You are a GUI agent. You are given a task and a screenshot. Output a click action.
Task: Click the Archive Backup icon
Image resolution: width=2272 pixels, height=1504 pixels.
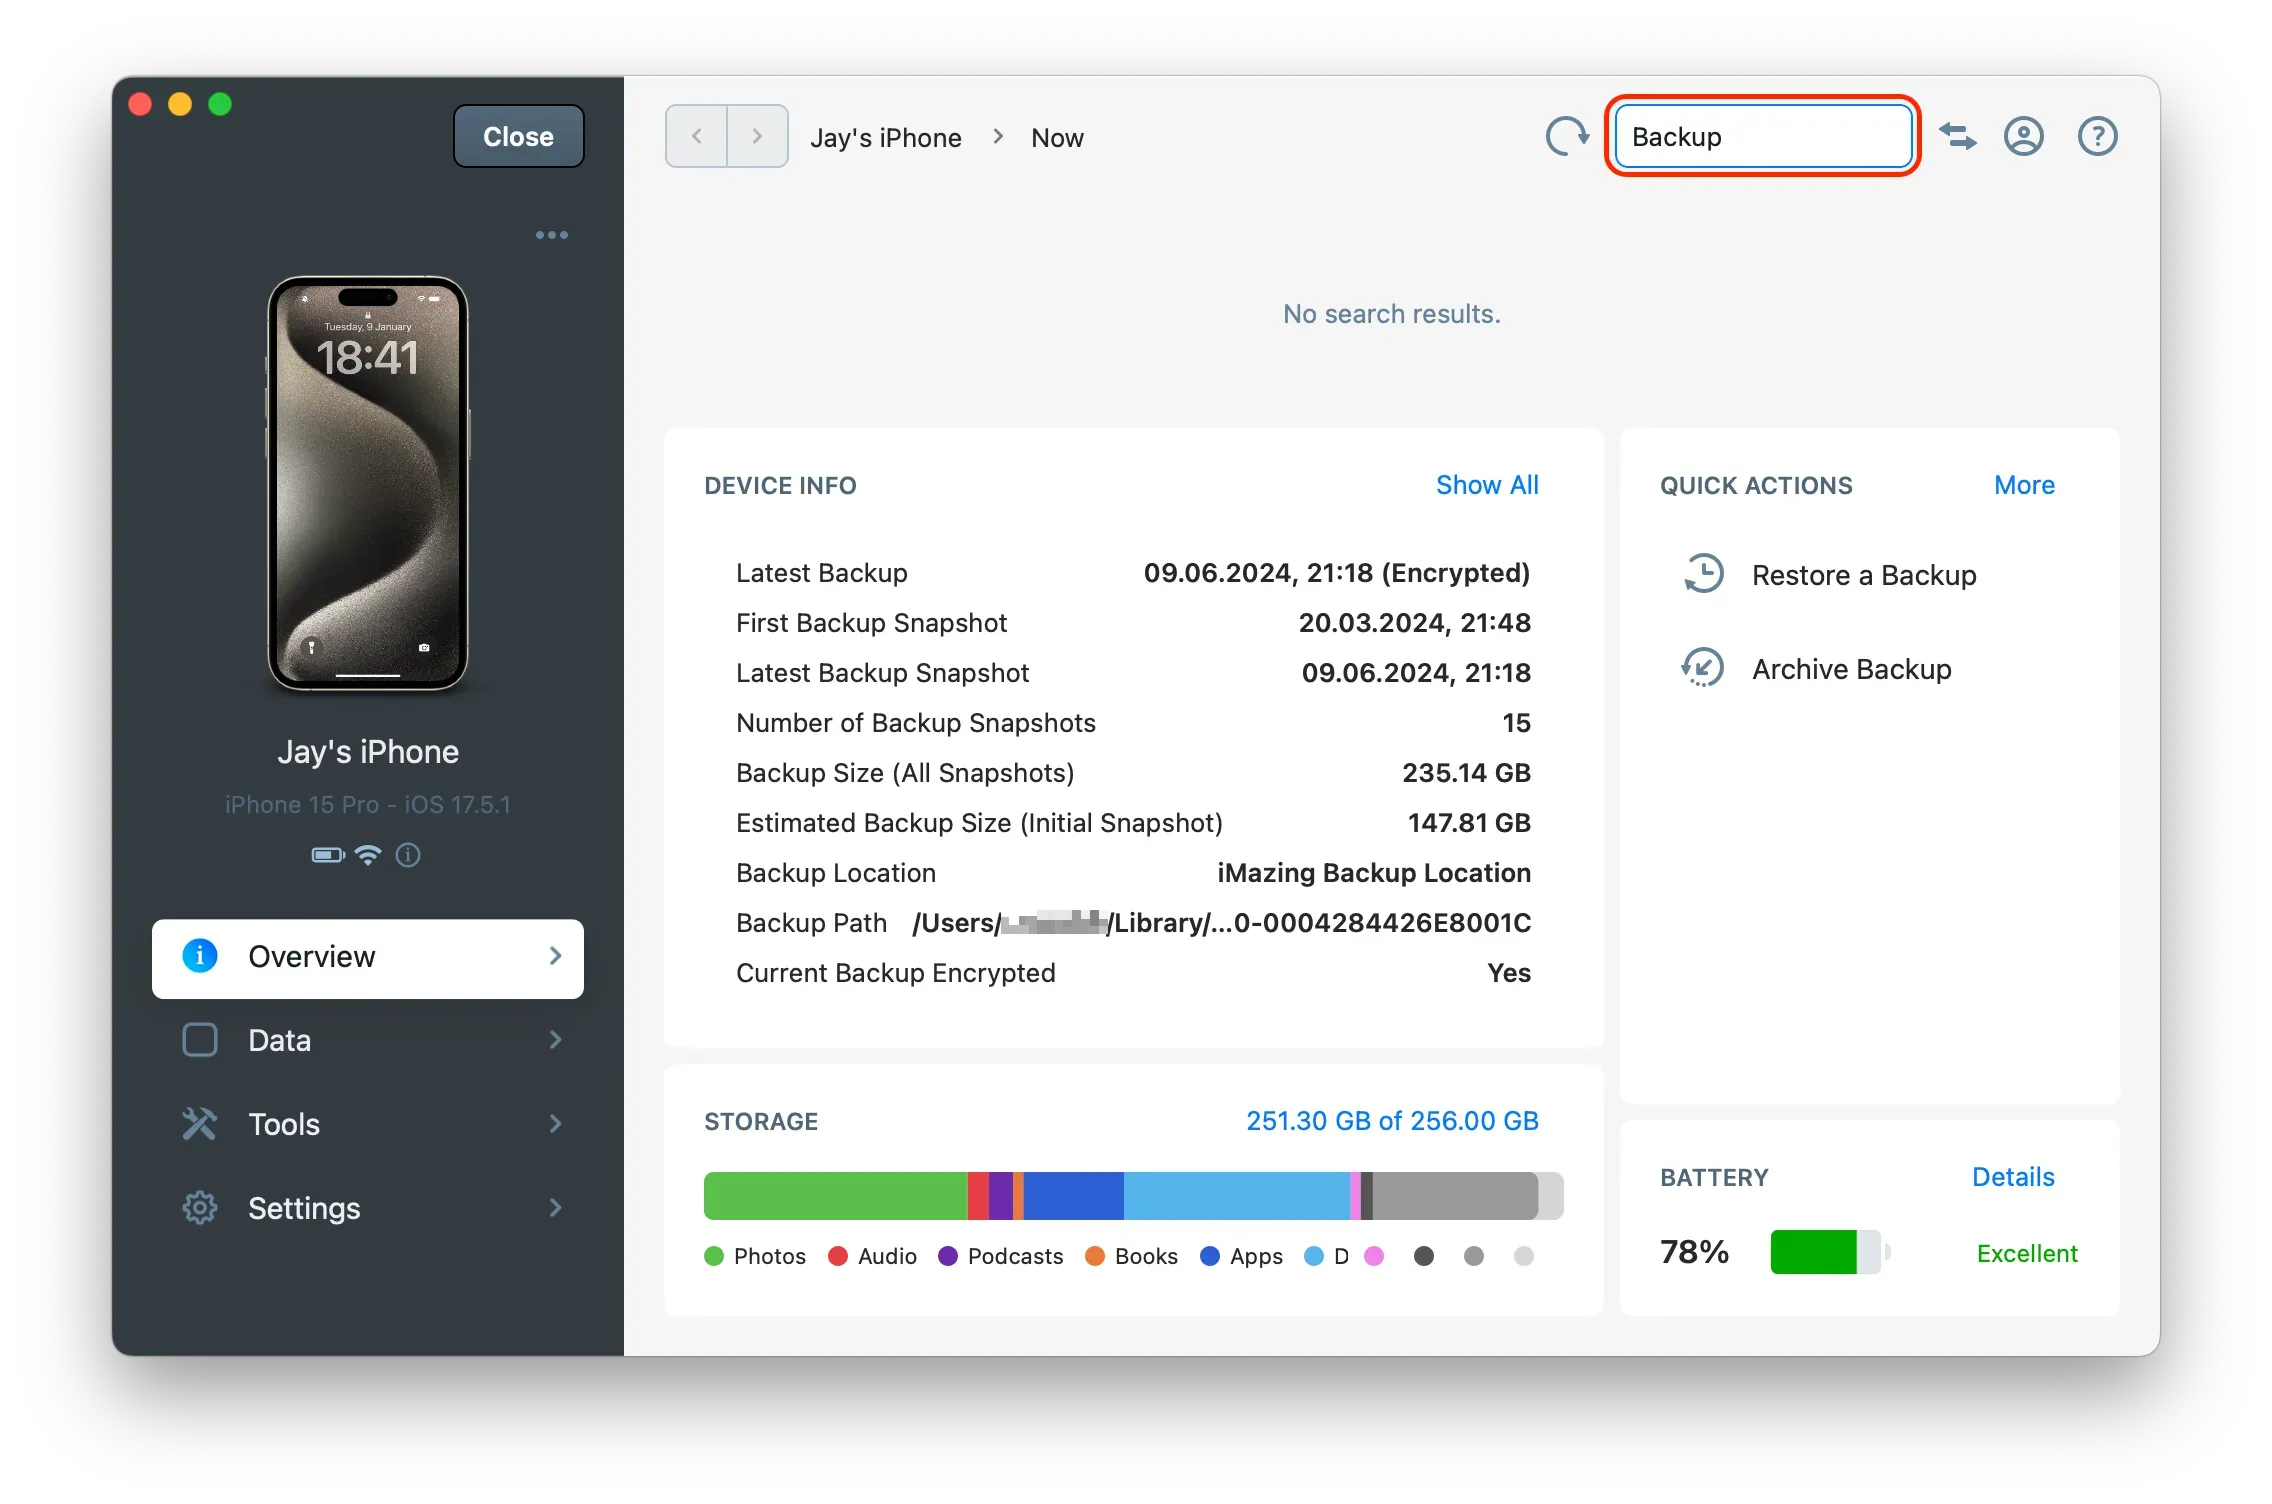[1703, 668]
